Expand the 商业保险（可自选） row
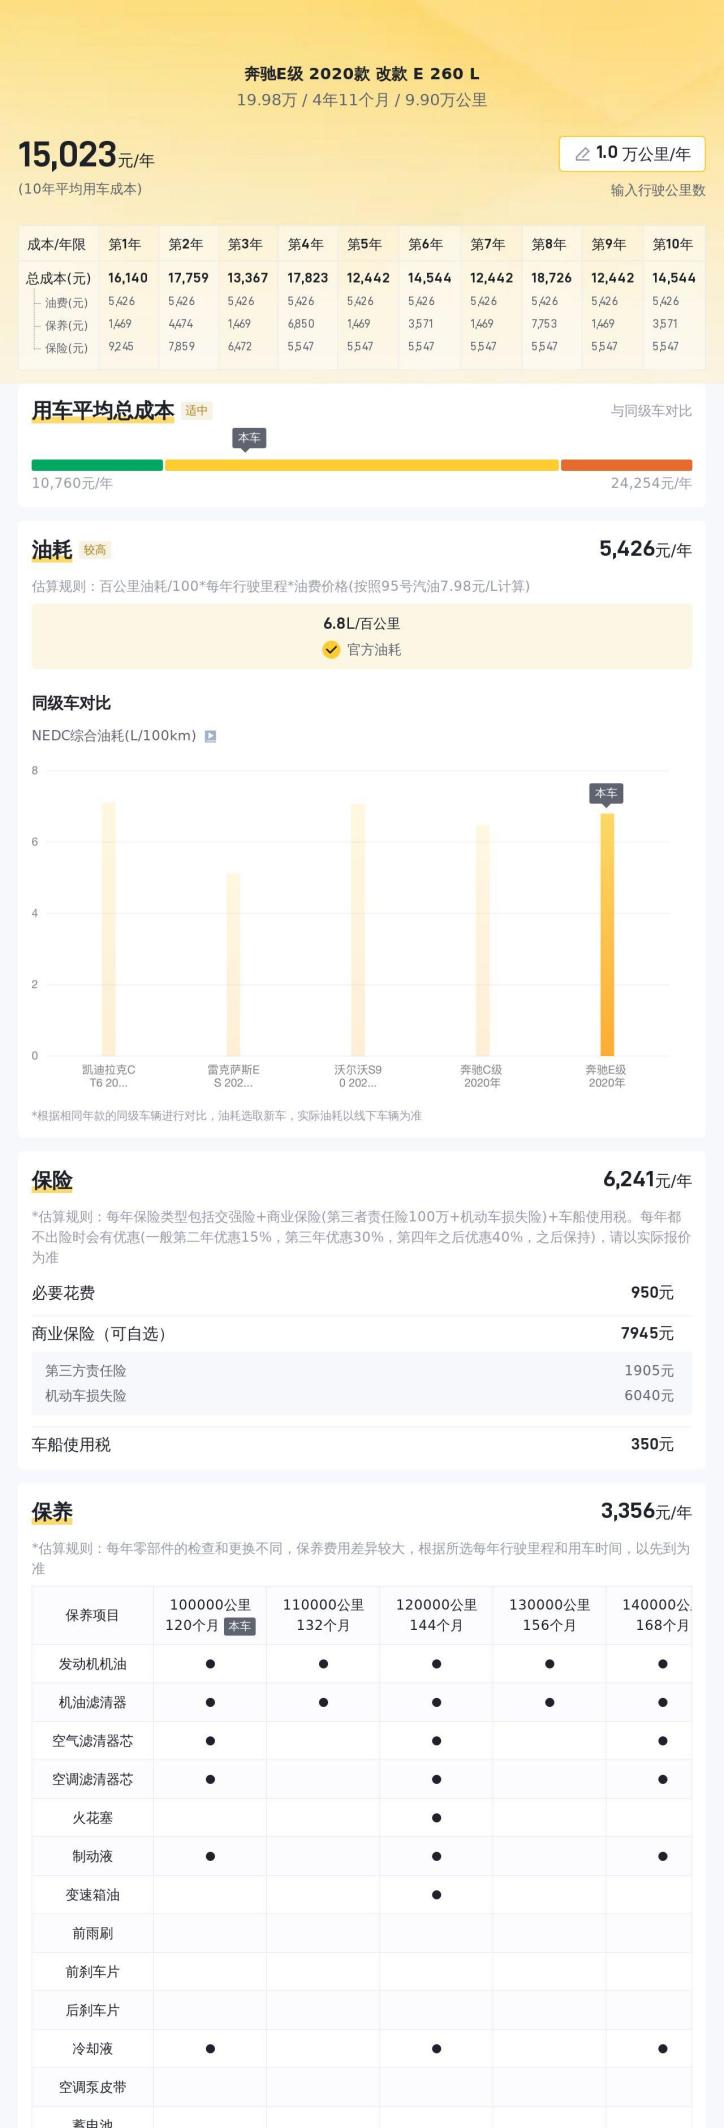This screenshot has width=724, height=2128. [360, 1333]
